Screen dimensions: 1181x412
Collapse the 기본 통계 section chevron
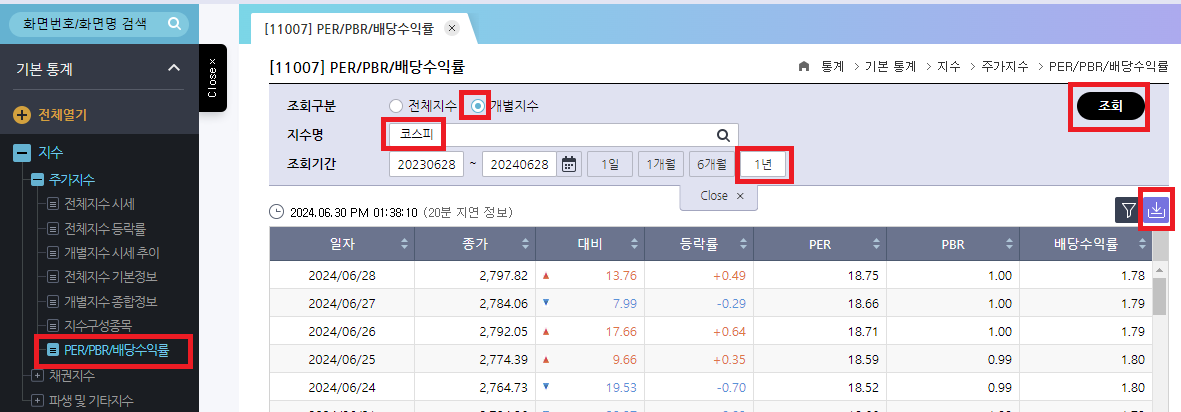pos(173,69)
